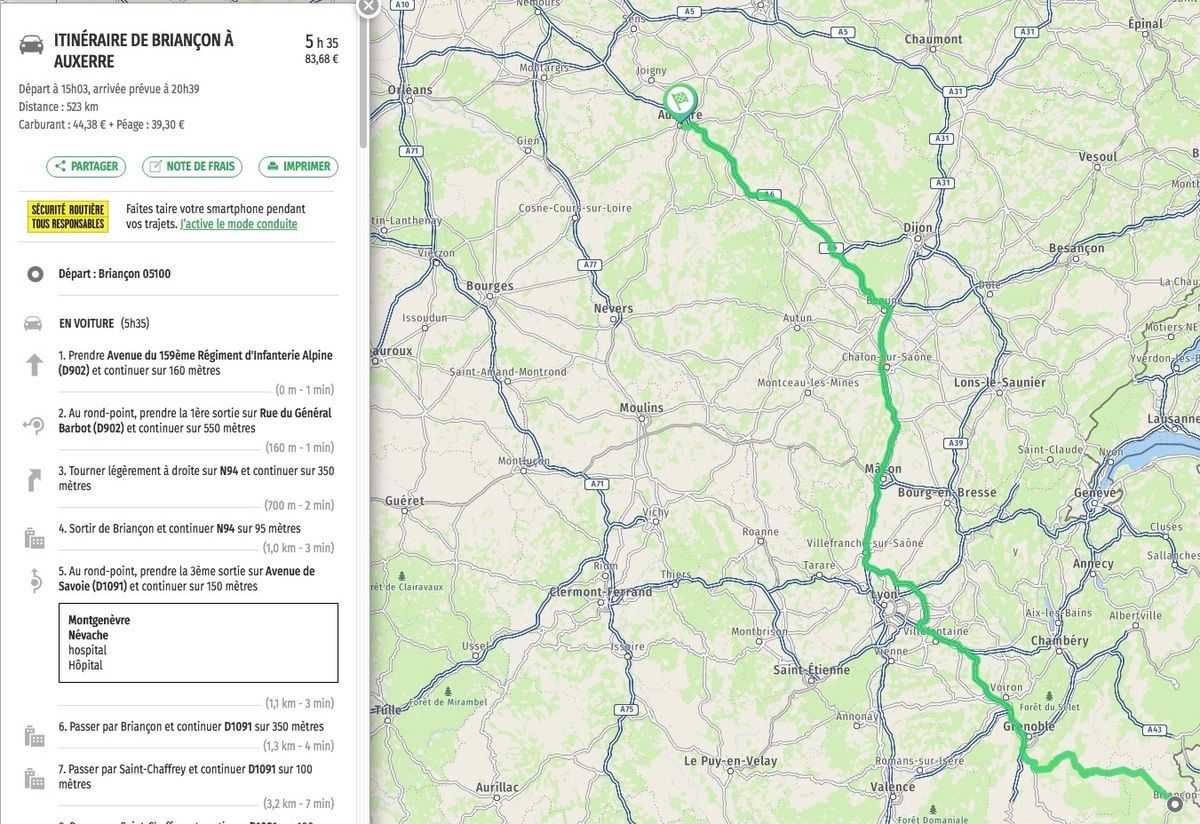Click the car icon beside the itinerary title

[32, 45]
